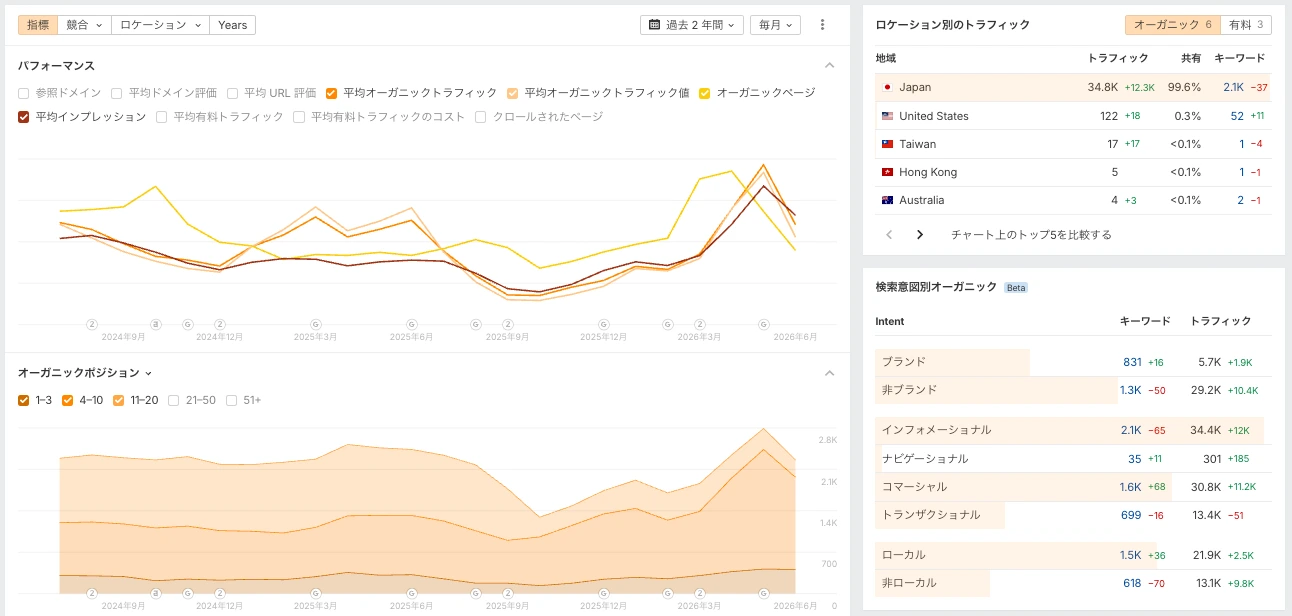
Task: Uncheck 平均オーガニックトラフィック metric
Action: point(332,93)
